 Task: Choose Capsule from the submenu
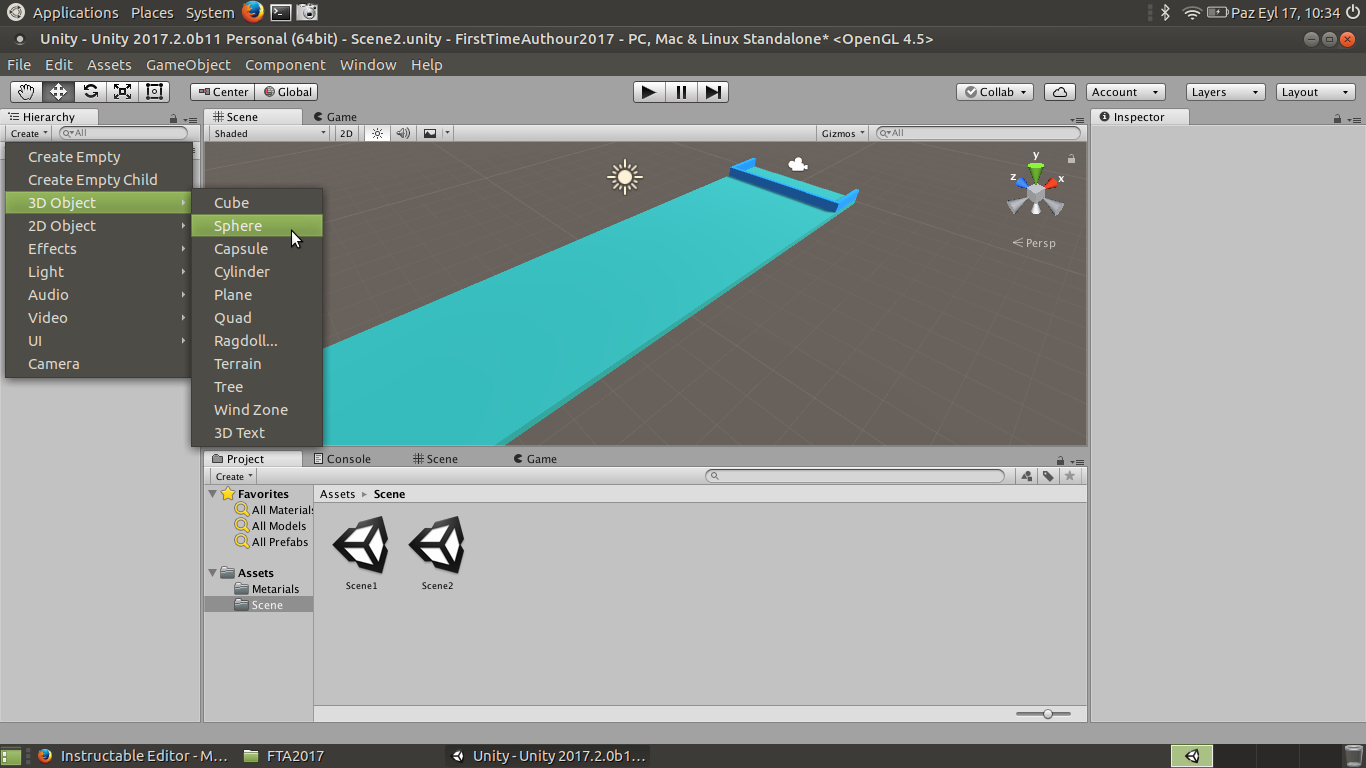[257, 249]
